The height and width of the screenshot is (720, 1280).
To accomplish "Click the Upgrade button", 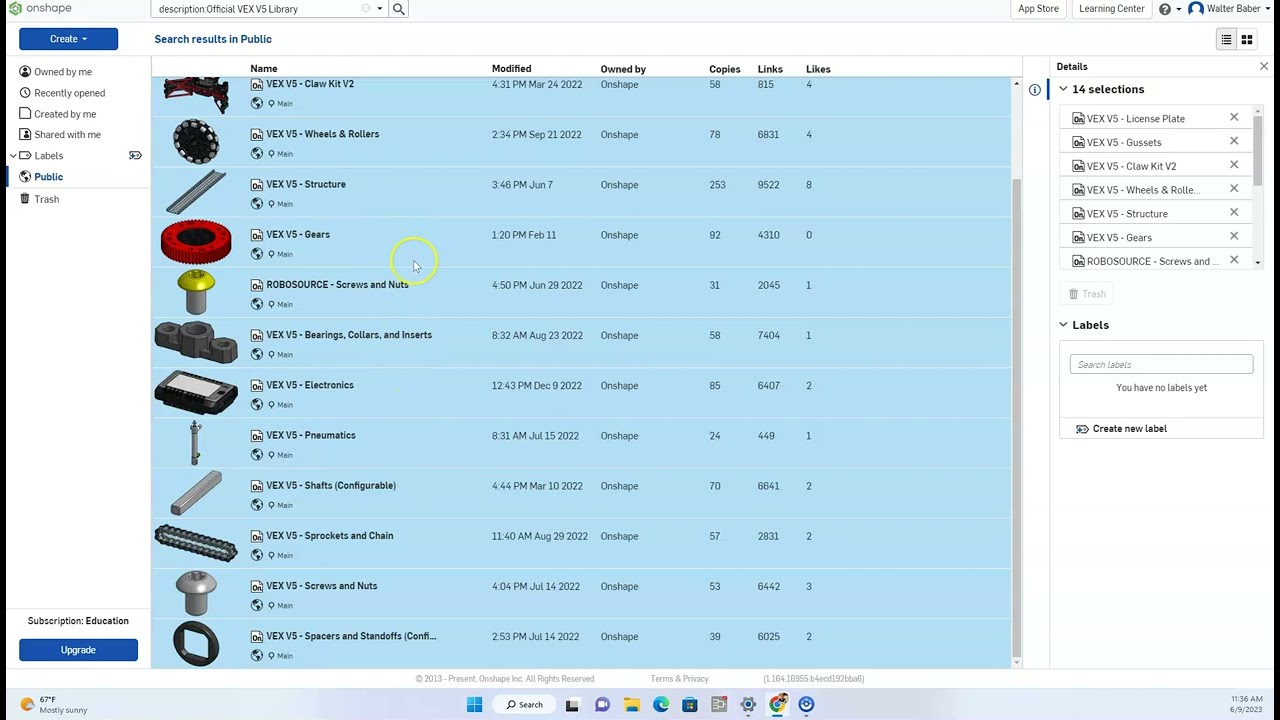I will point(78,650).
